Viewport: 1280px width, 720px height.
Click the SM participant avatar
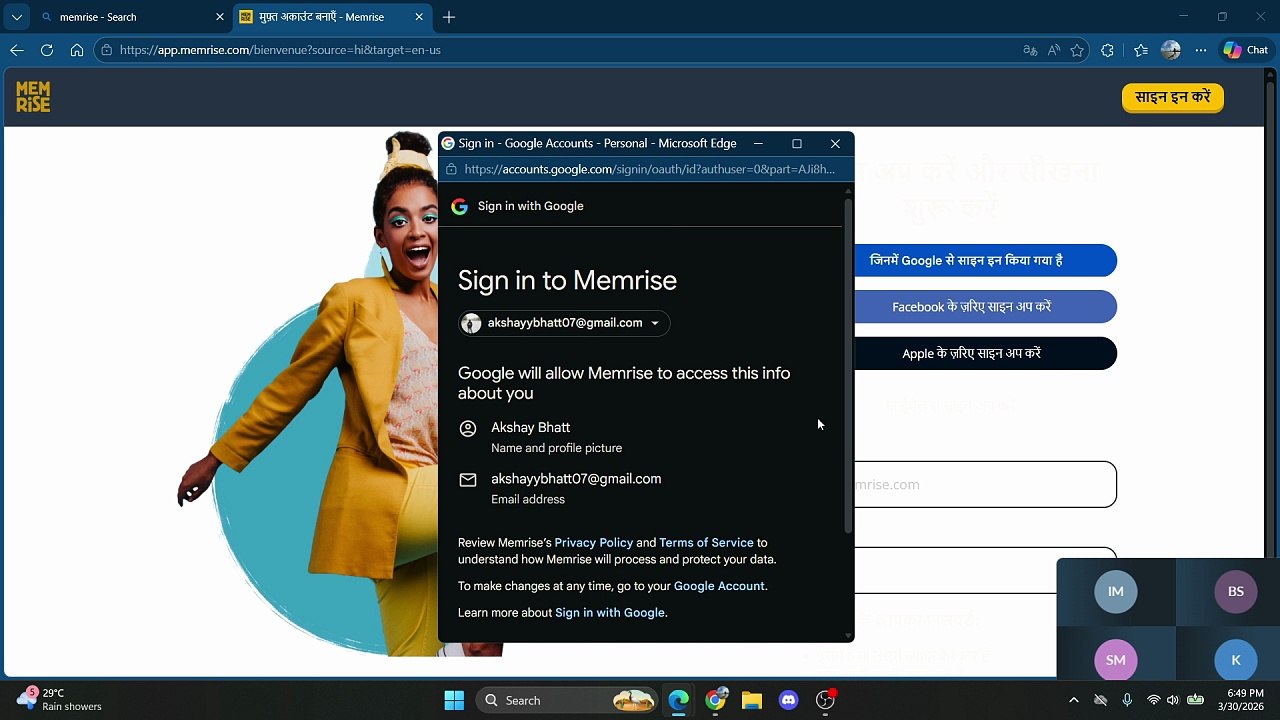pos(1116,660)
